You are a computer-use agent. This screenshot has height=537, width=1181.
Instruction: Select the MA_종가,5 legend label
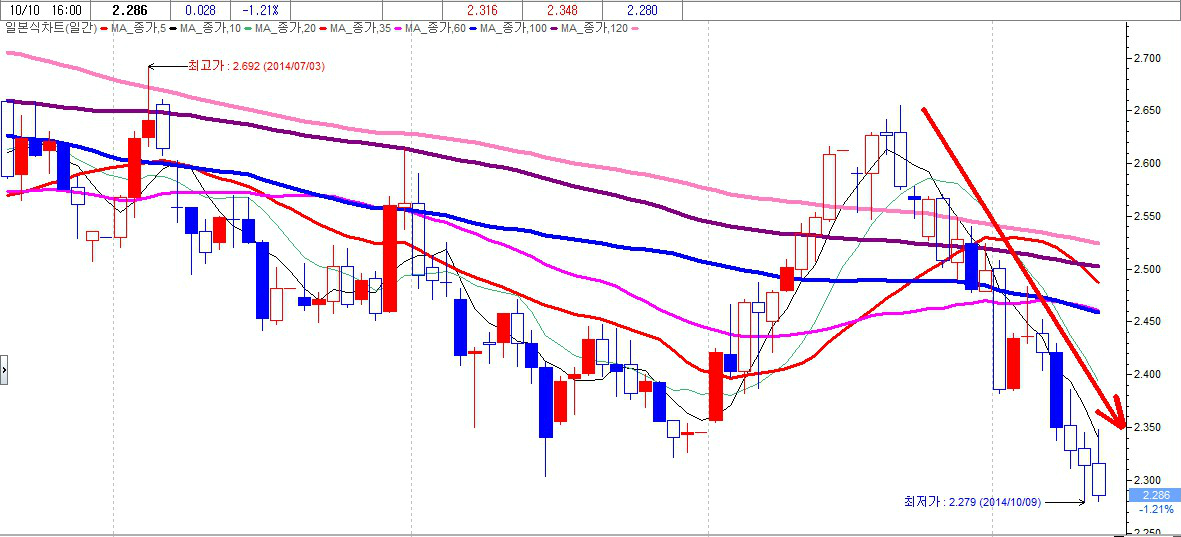coord(136,28)
